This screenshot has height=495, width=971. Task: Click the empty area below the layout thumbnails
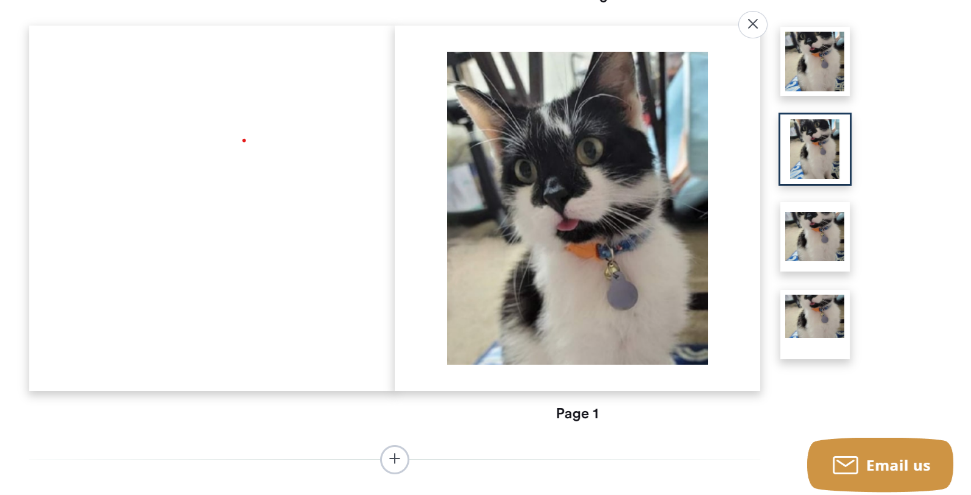point(815,396)
